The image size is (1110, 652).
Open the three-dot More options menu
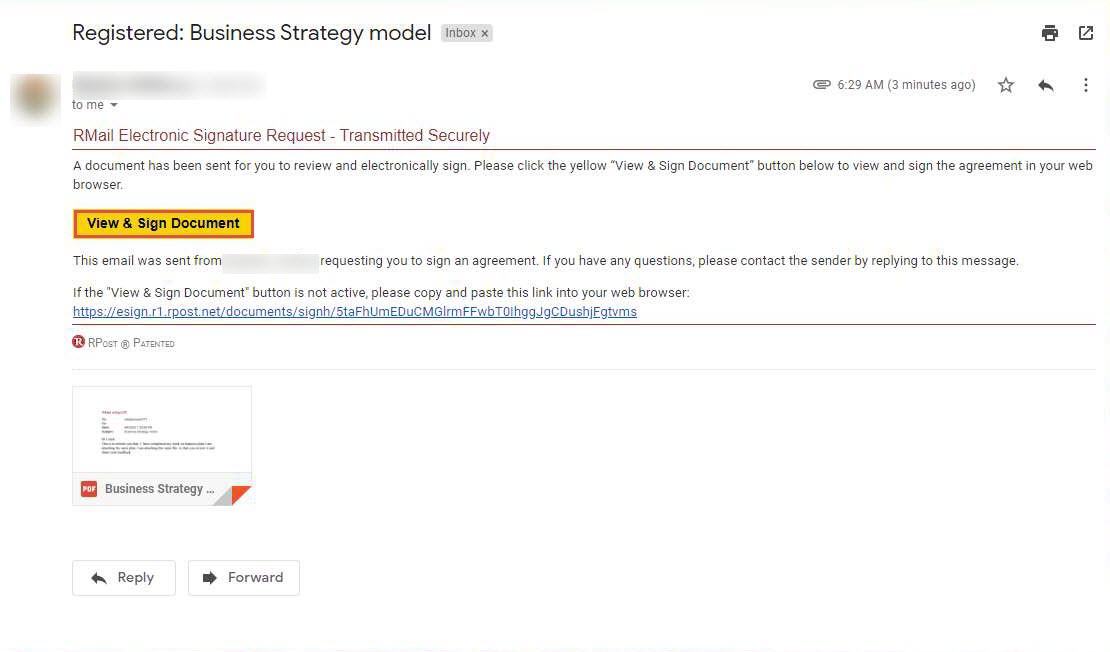pyautogui.click(x=1086, y=85)
